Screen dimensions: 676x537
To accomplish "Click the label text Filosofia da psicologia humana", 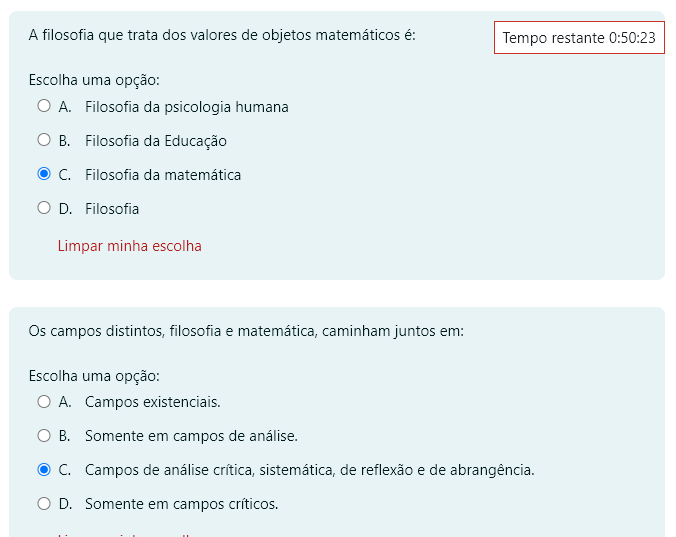I will click(187, 107).
